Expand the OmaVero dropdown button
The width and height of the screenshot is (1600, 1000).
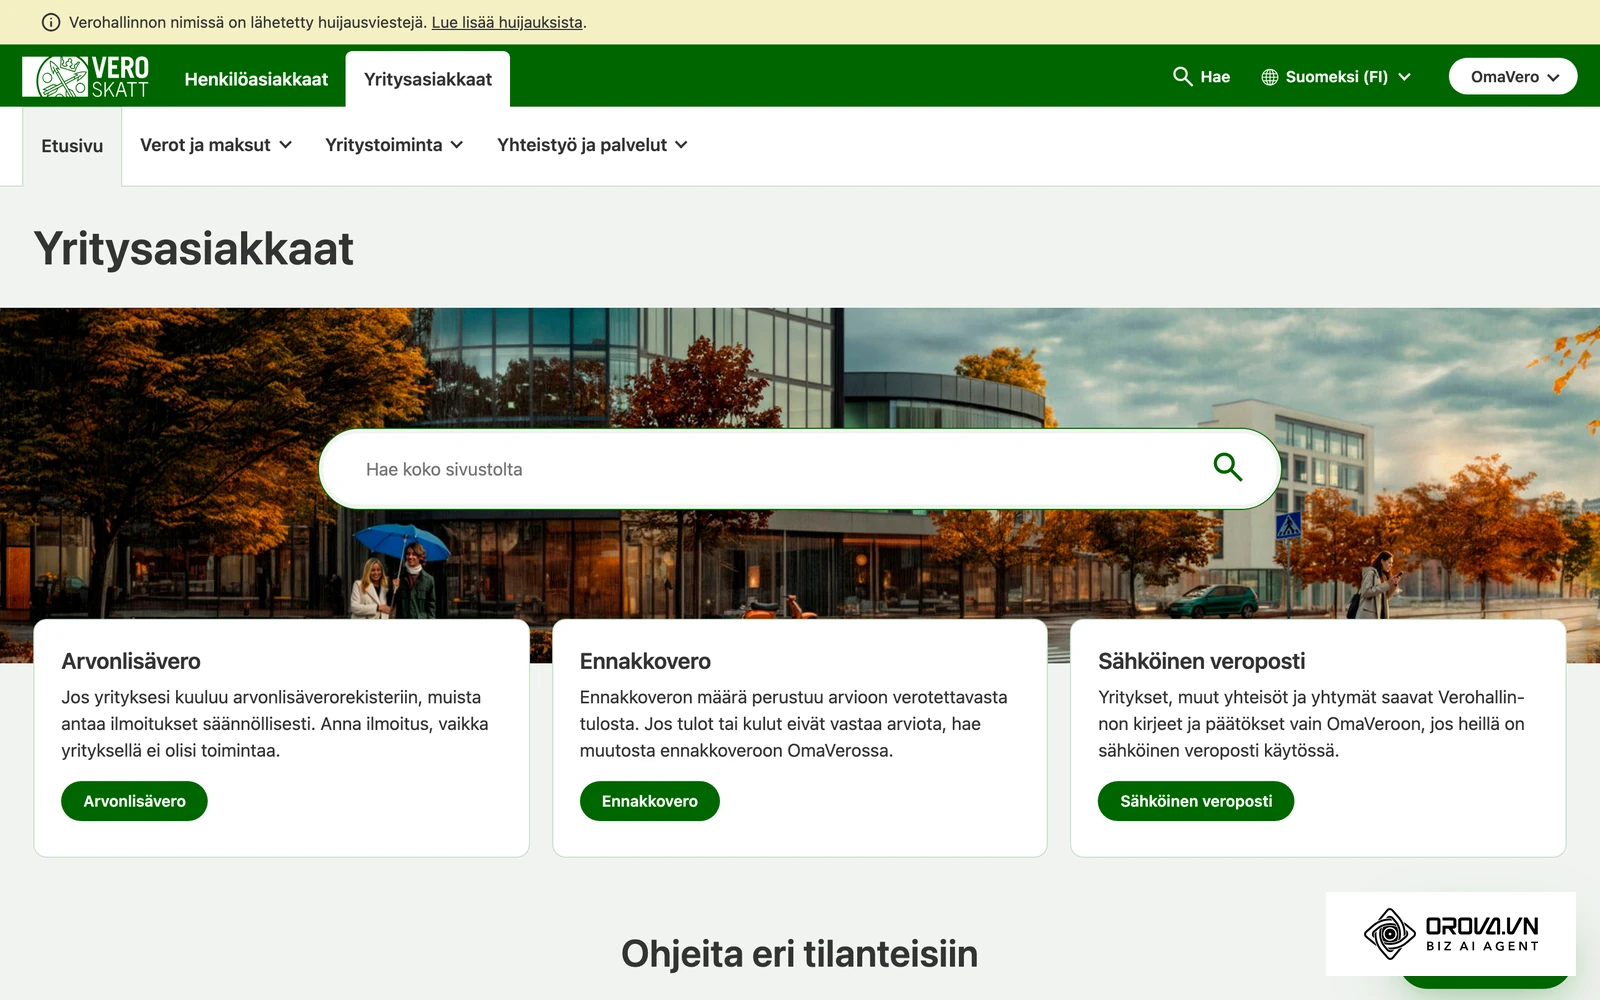(x=1513, y=77)
